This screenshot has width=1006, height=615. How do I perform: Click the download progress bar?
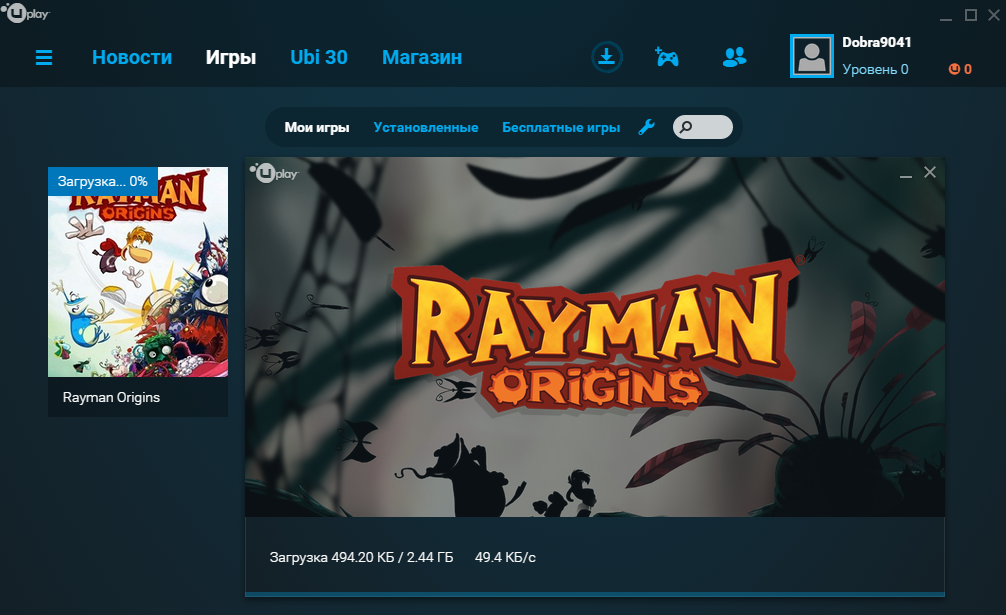click(x=595, y=594)
